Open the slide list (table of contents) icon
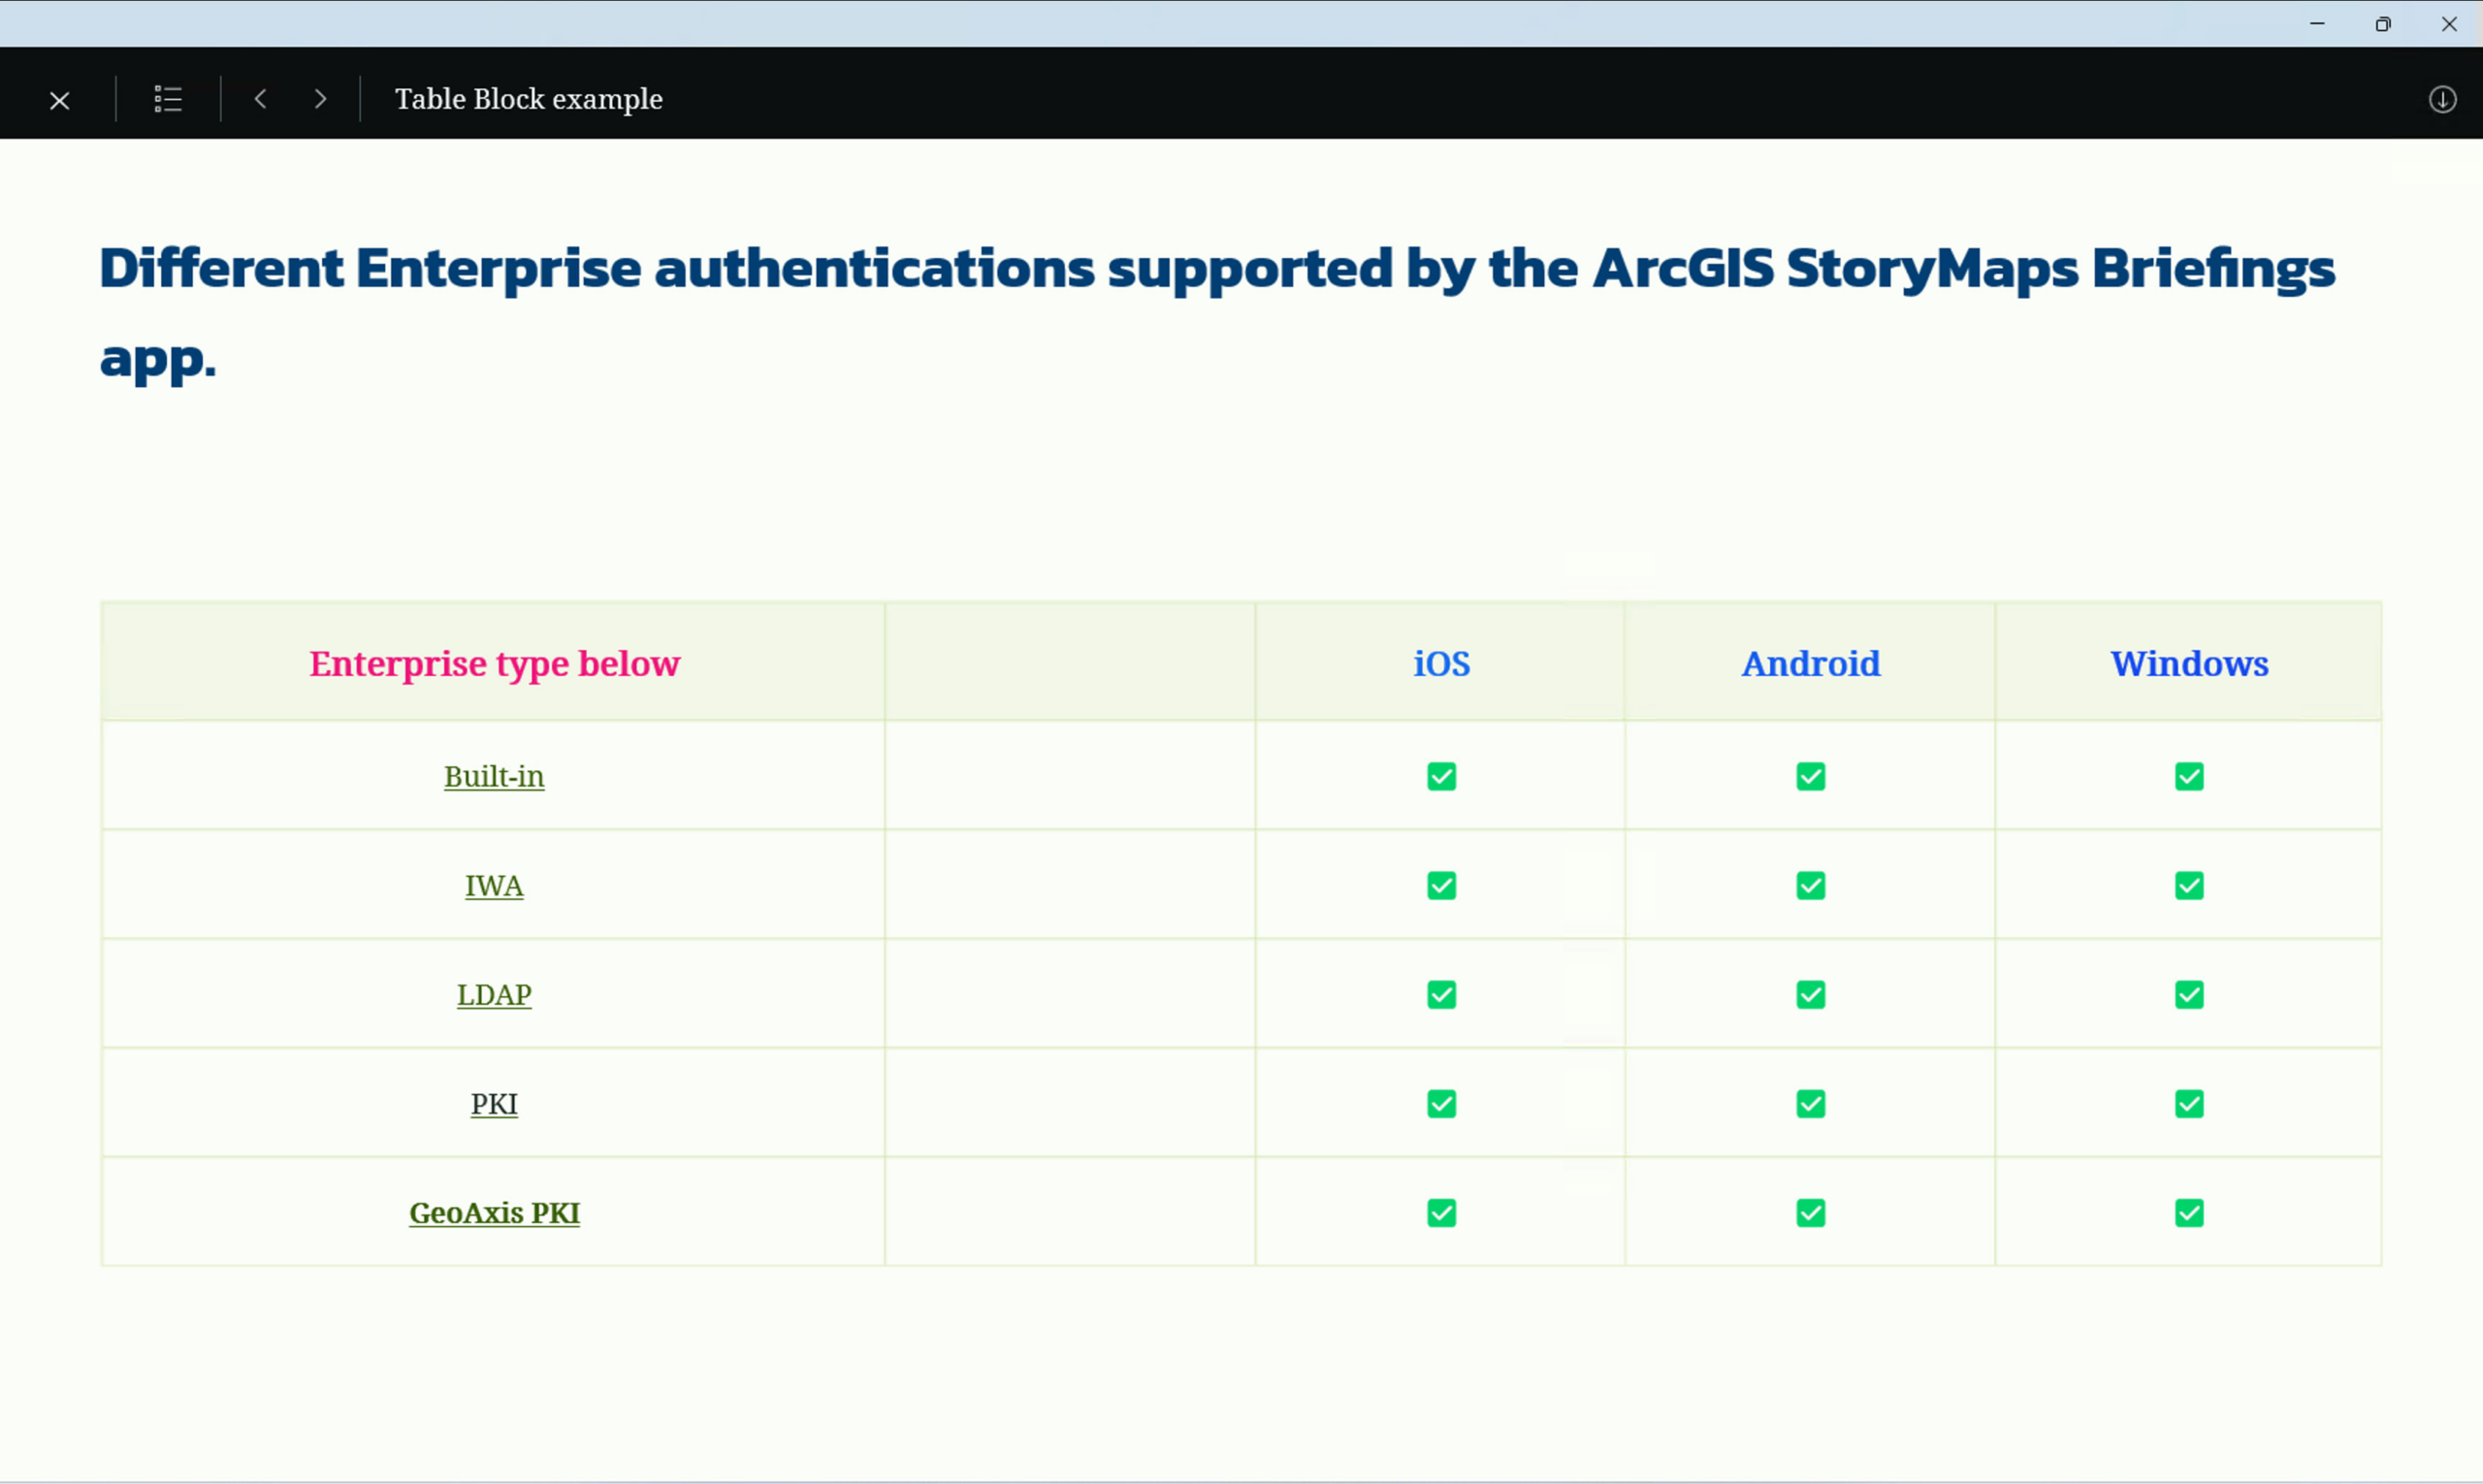This screenshot has height=1484, width=2483. [x=168, y=99]
